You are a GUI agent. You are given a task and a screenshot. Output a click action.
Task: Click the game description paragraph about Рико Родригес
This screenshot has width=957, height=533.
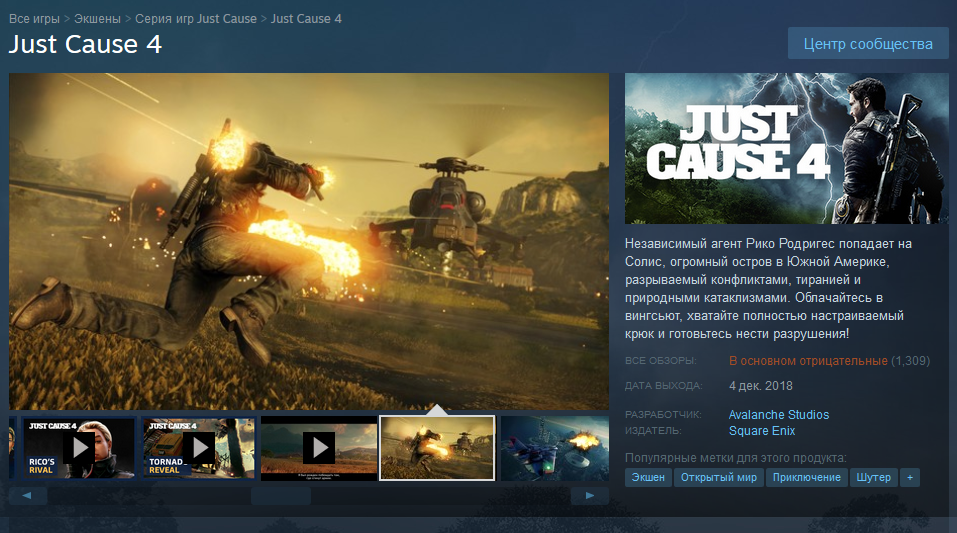[x=768, y=288]
